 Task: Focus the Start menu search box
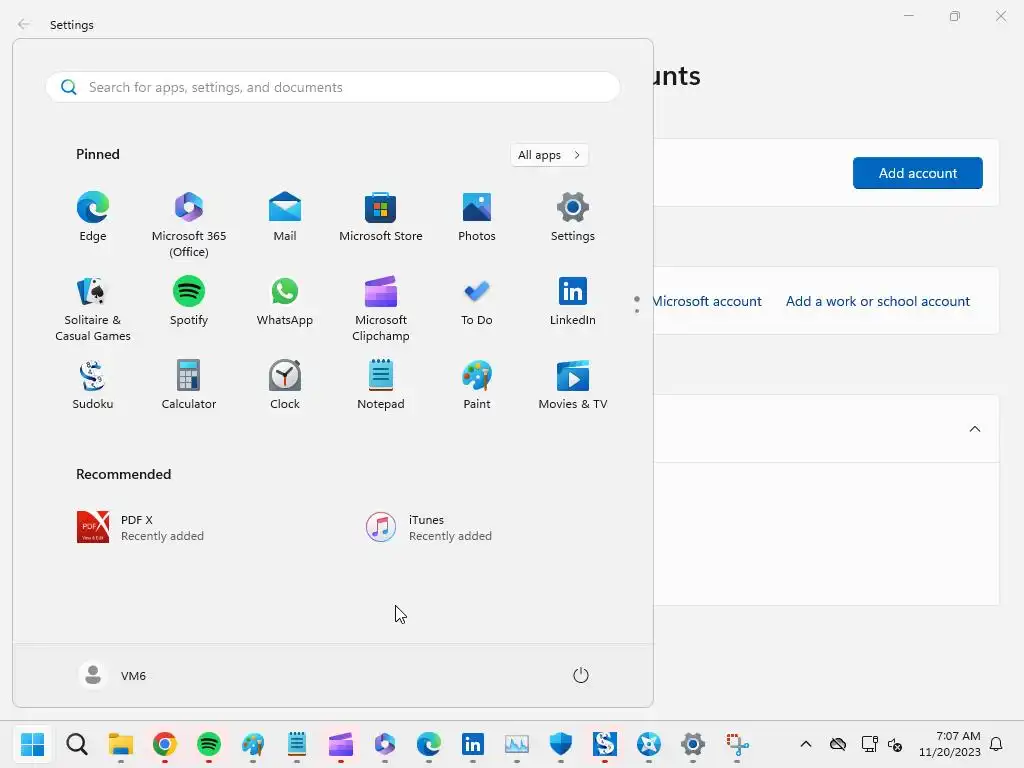coord(332,87)
